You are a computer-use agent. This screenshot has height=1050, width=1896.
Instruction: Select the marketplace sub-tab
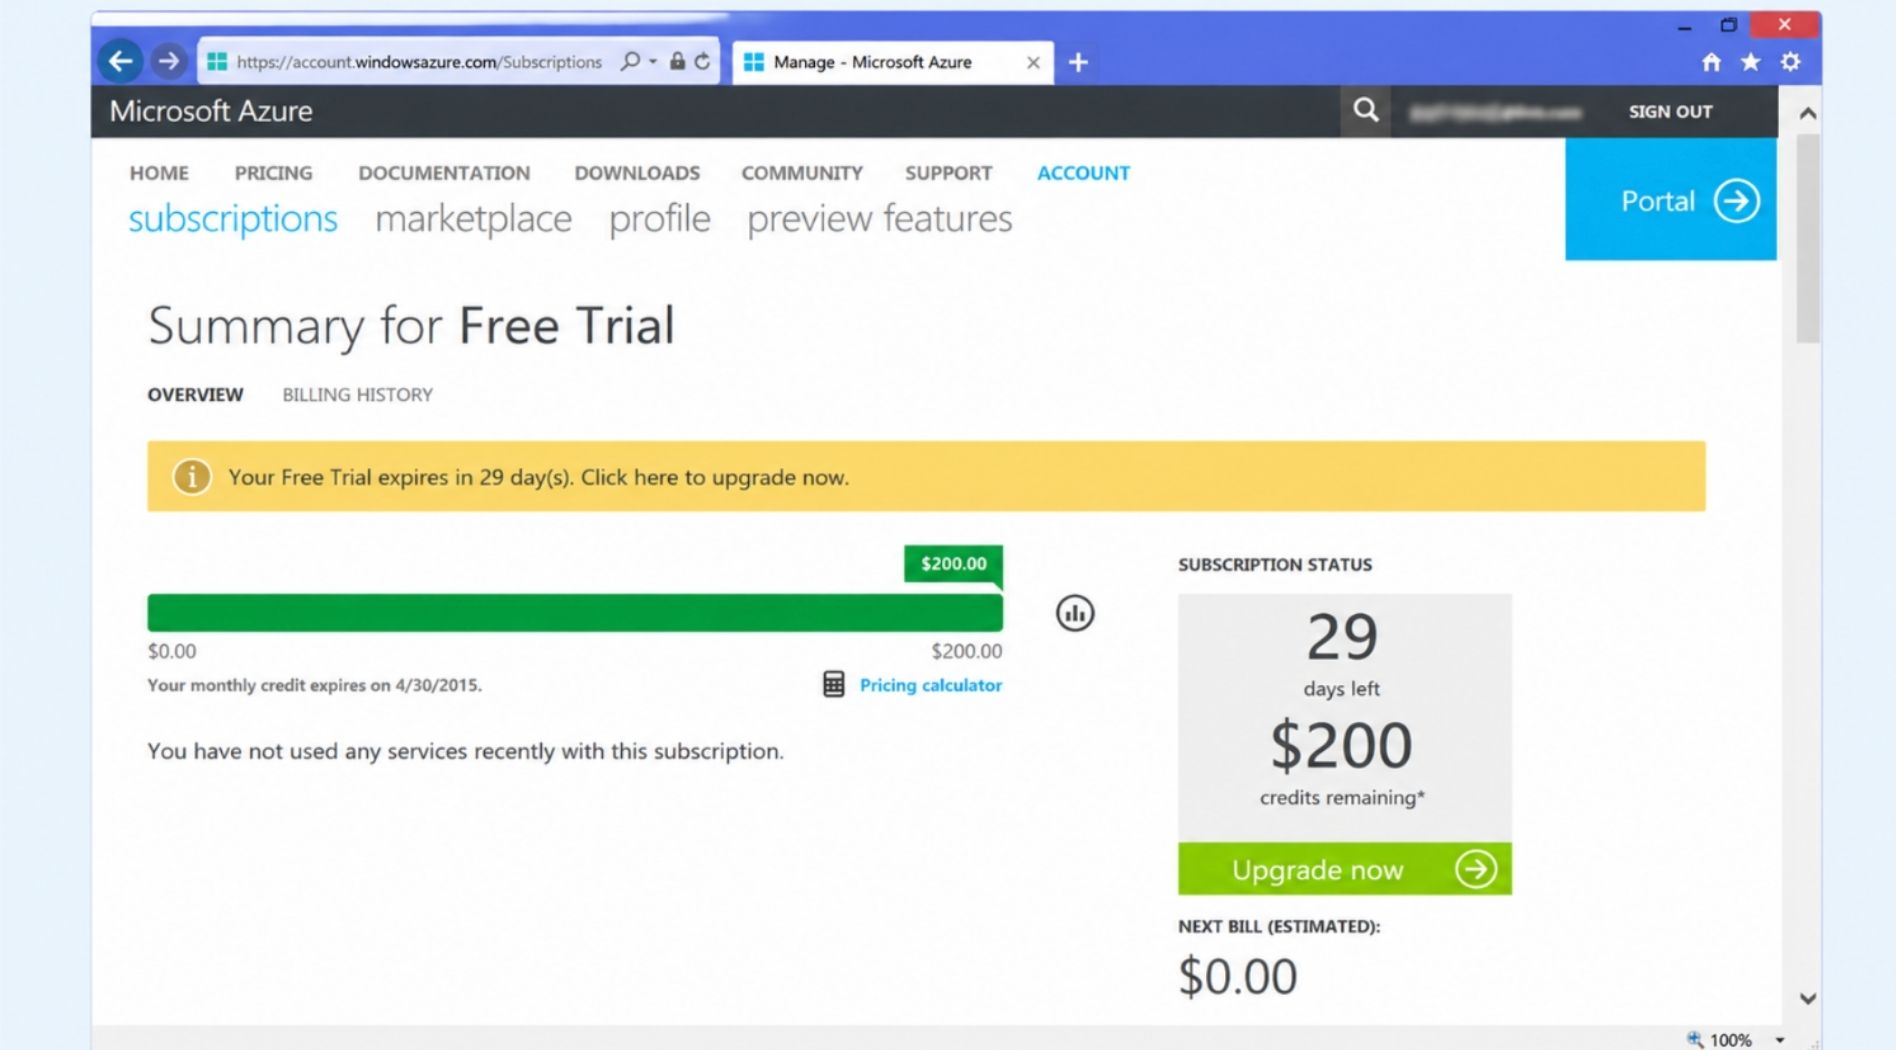pyautogui.click(x=473, y=219)
